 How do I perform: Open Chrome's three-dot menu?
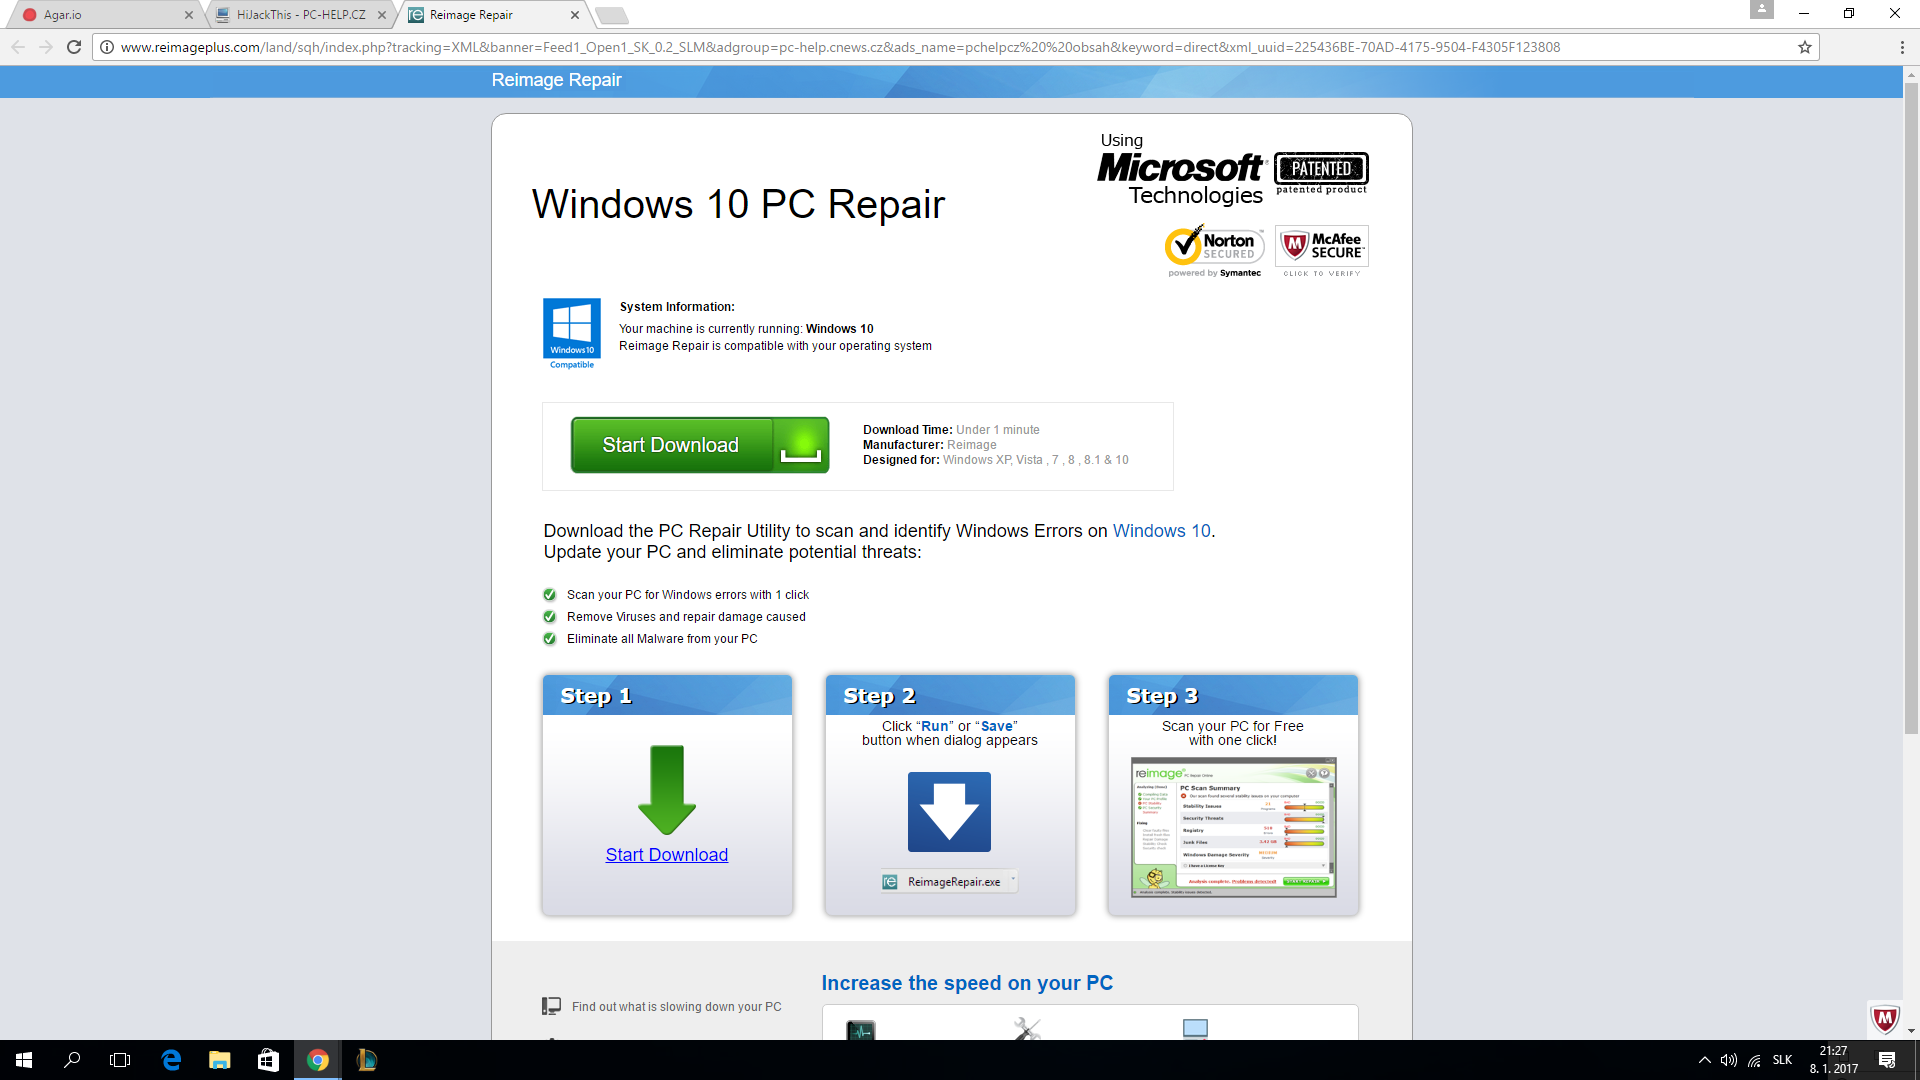coord(1901,47)
